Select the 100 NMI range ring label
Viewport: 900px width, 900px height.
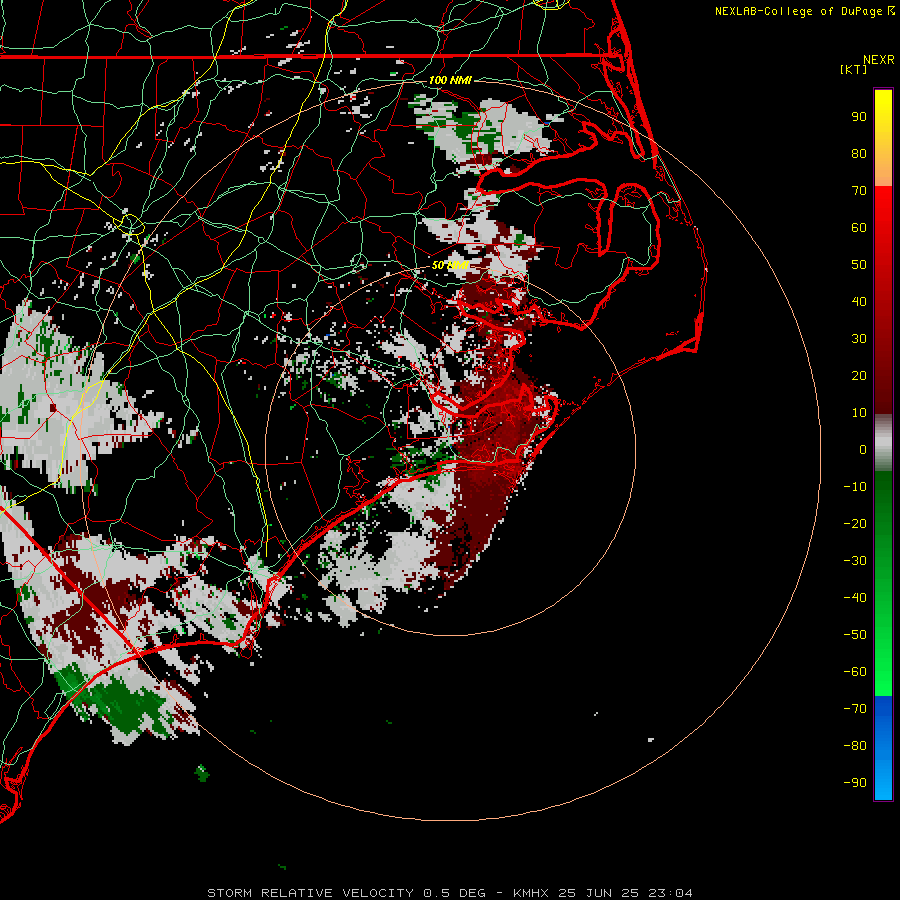[450, 80]
